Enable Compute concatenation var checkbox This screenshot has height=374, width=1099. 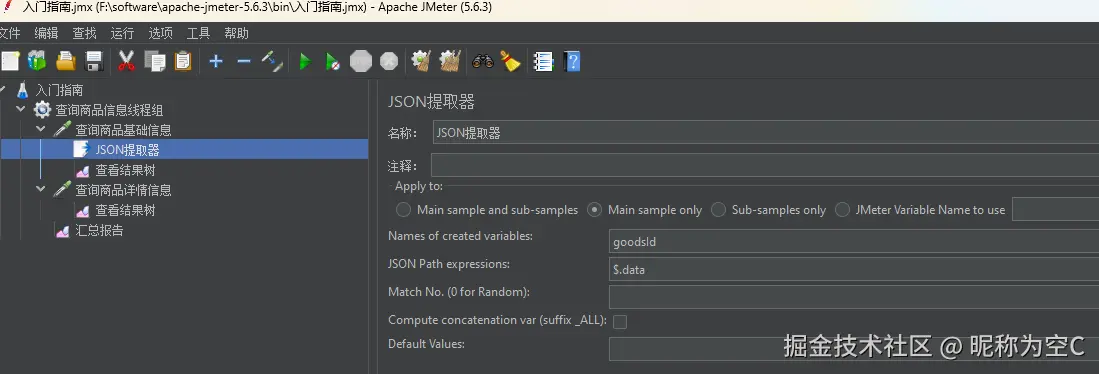pyautogui.click(x=620, y=321)
